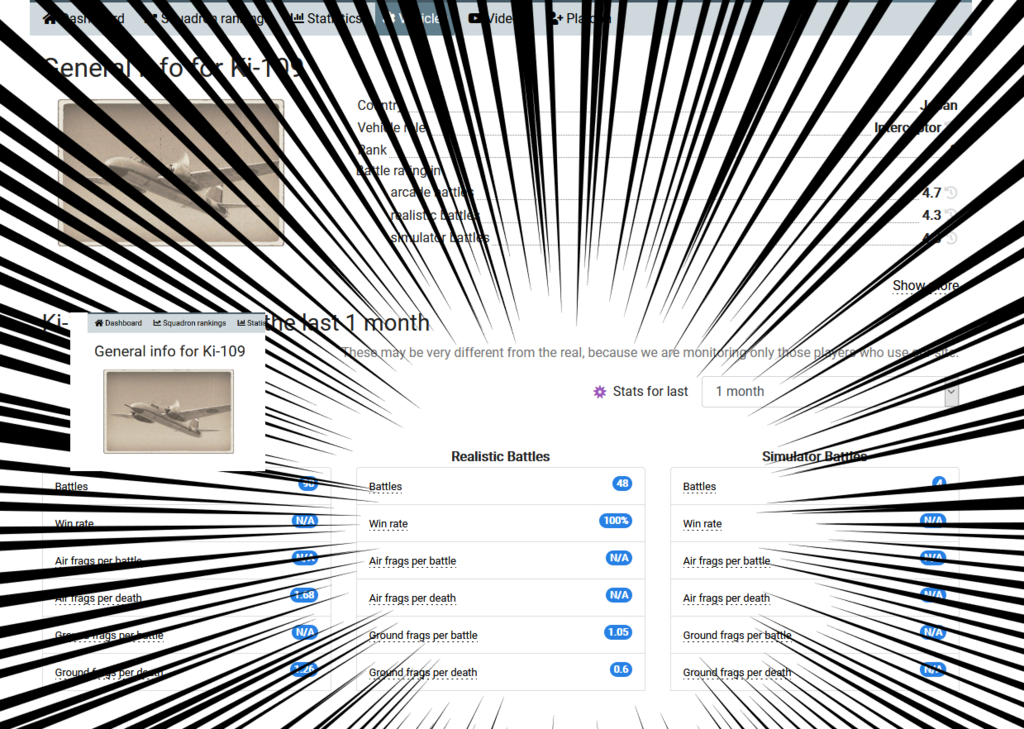The height and width of the screenshot is (729, 1024).
Task: Click 'Battles' label under Realistic Battles
Action: (385, 487)
